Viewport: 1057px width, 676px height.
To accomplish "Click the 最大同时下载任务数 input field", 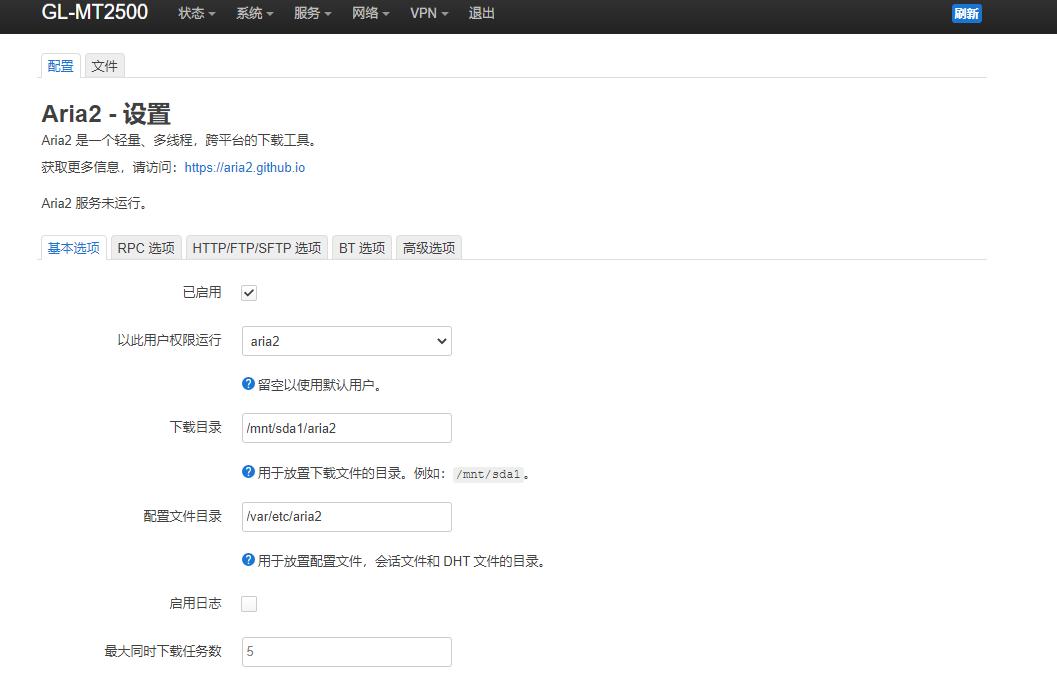I will 346,651.
